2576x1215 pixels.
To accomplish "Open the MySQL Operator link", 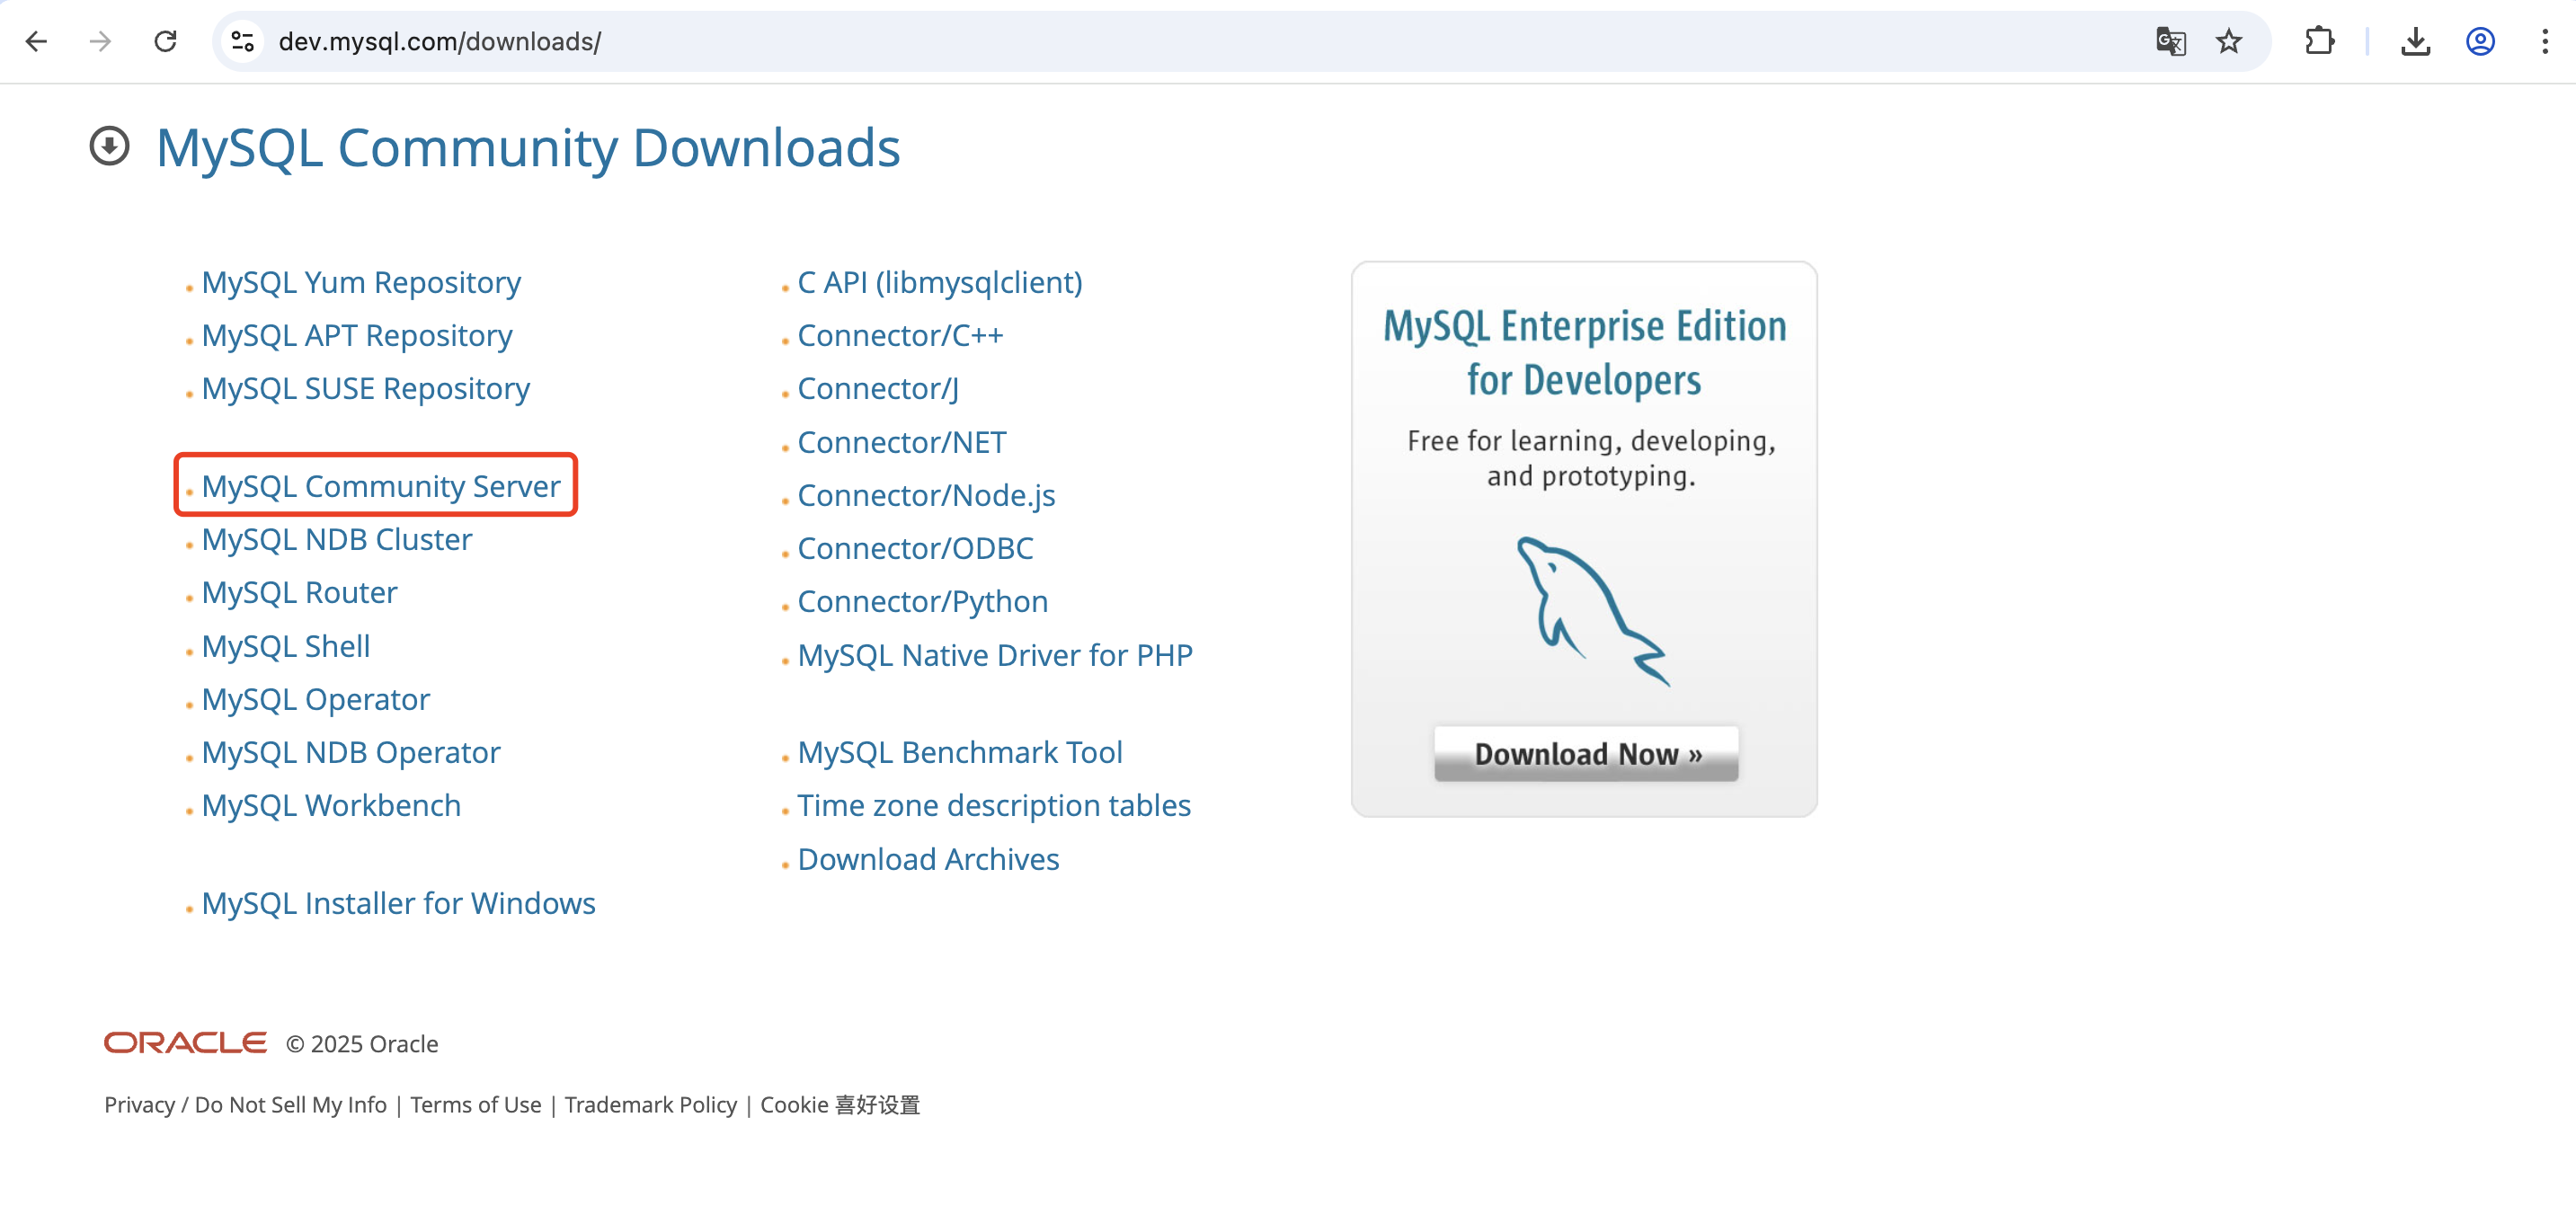I will pos(316,700).
